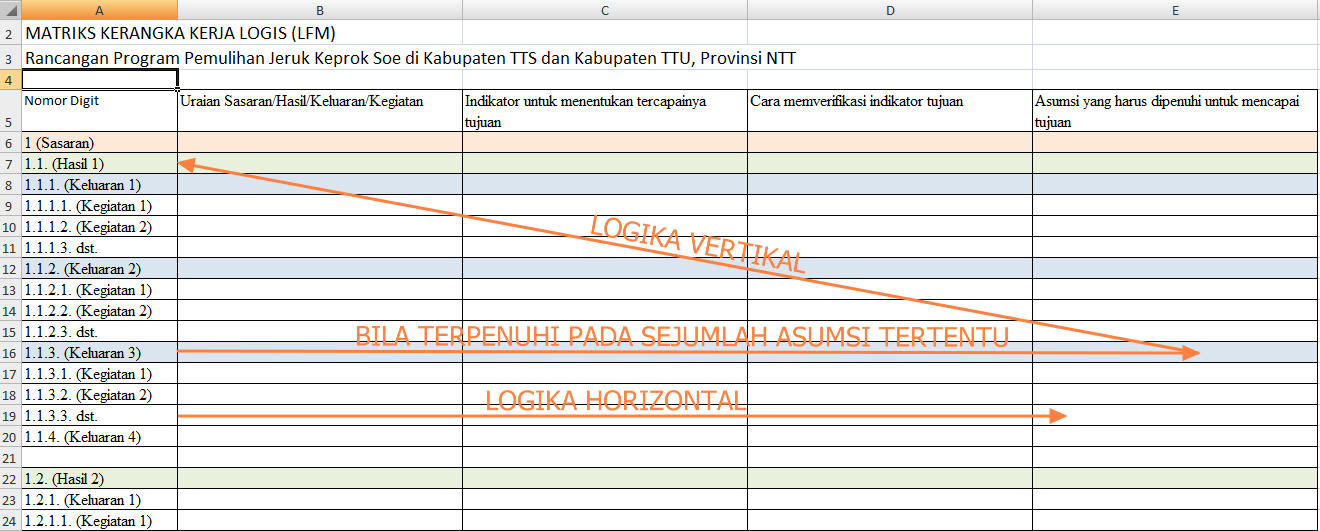1320x531 pixels.
Task: Click the '1.1.3.3. dst.' cell
Action: (99, 416)
